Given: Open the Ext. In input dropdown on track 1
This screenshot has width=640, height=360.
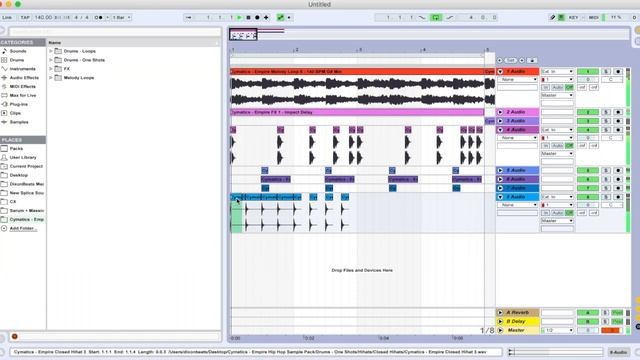Looking at the screenshot, I should click(x=557, y=71).
